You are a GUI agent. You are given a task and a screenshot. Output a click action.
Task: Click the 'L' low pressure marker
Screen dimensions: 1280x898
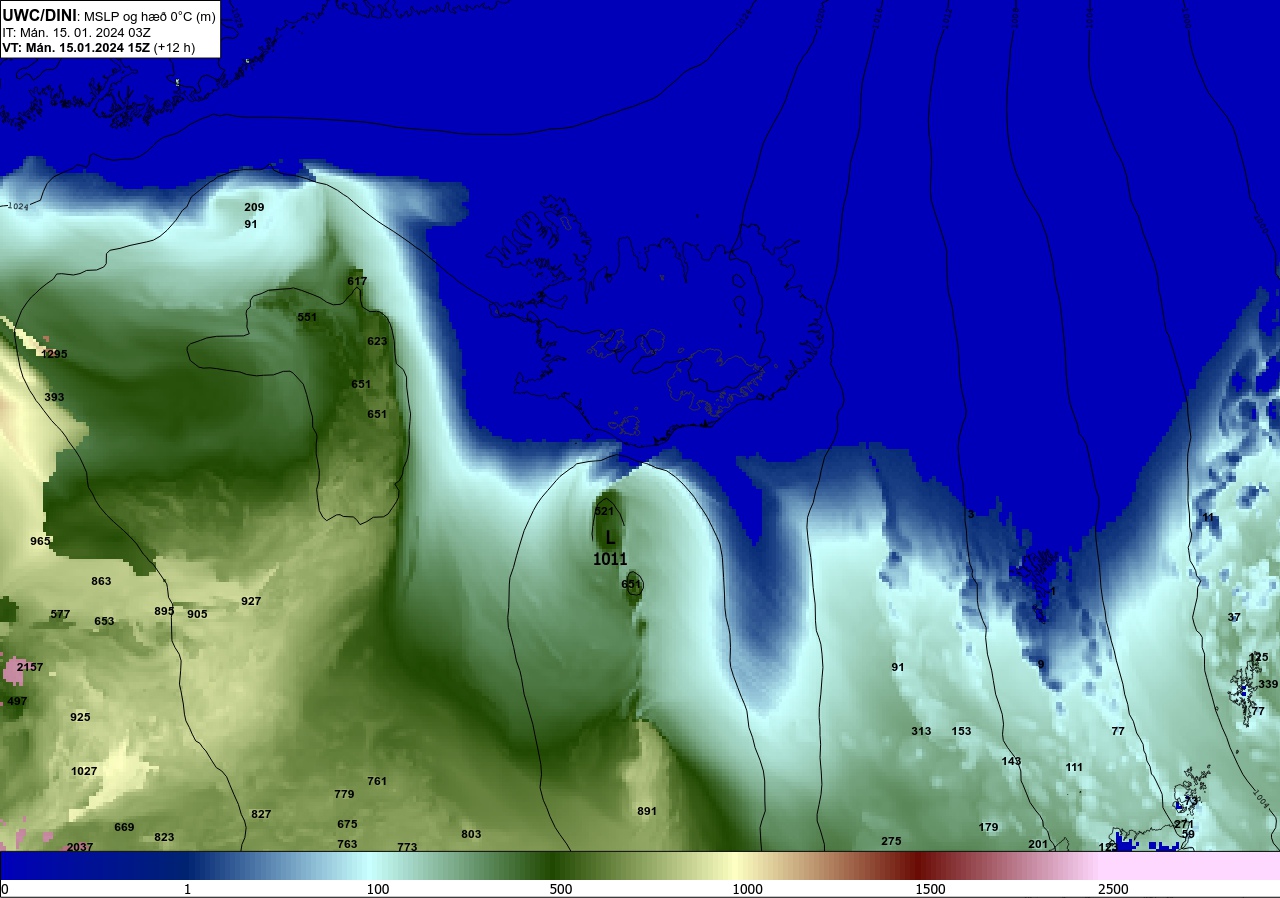click(x=610, y=538)
